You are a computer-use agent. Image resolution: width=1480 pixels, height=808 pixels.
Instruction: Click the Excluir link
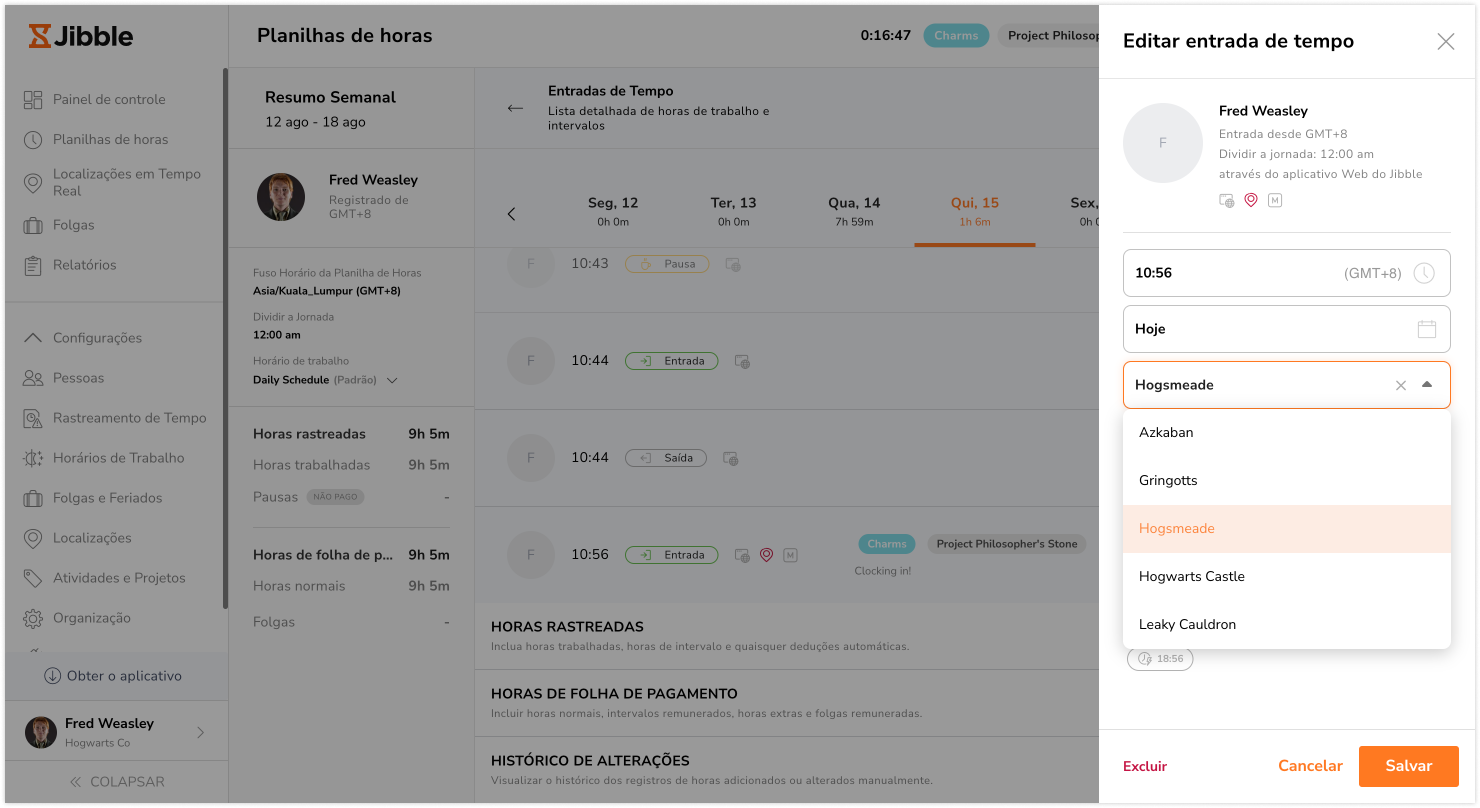[1145, 766]
